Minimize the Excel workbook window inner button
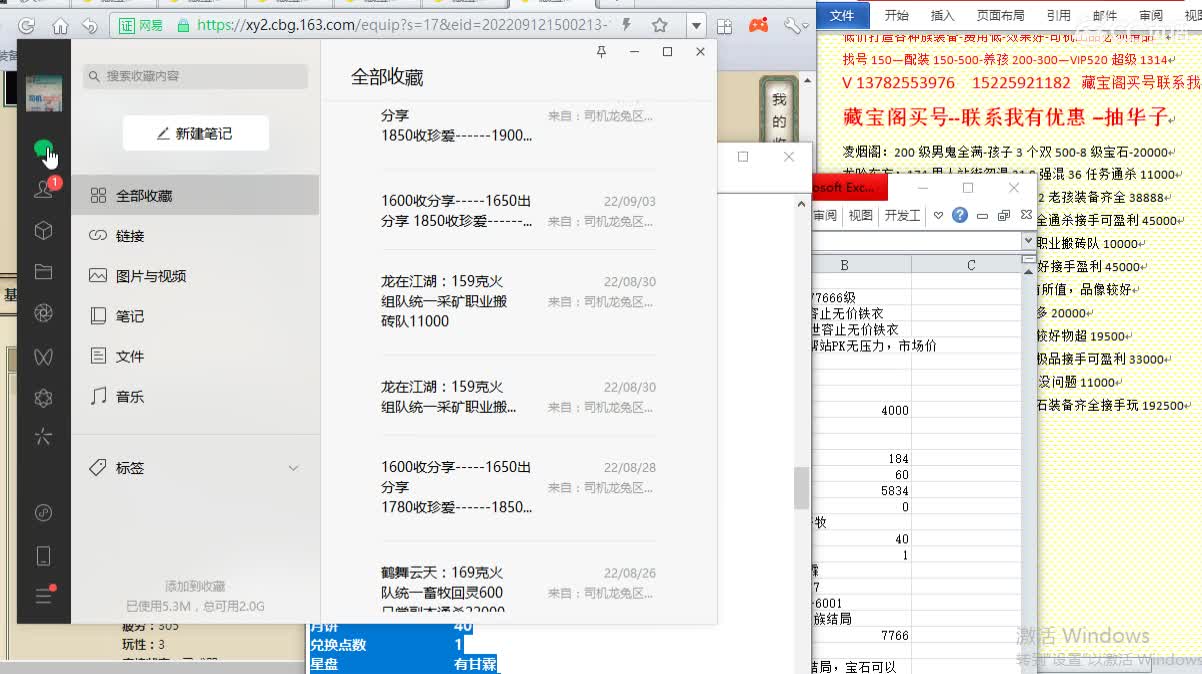 [x=982, y=216]
